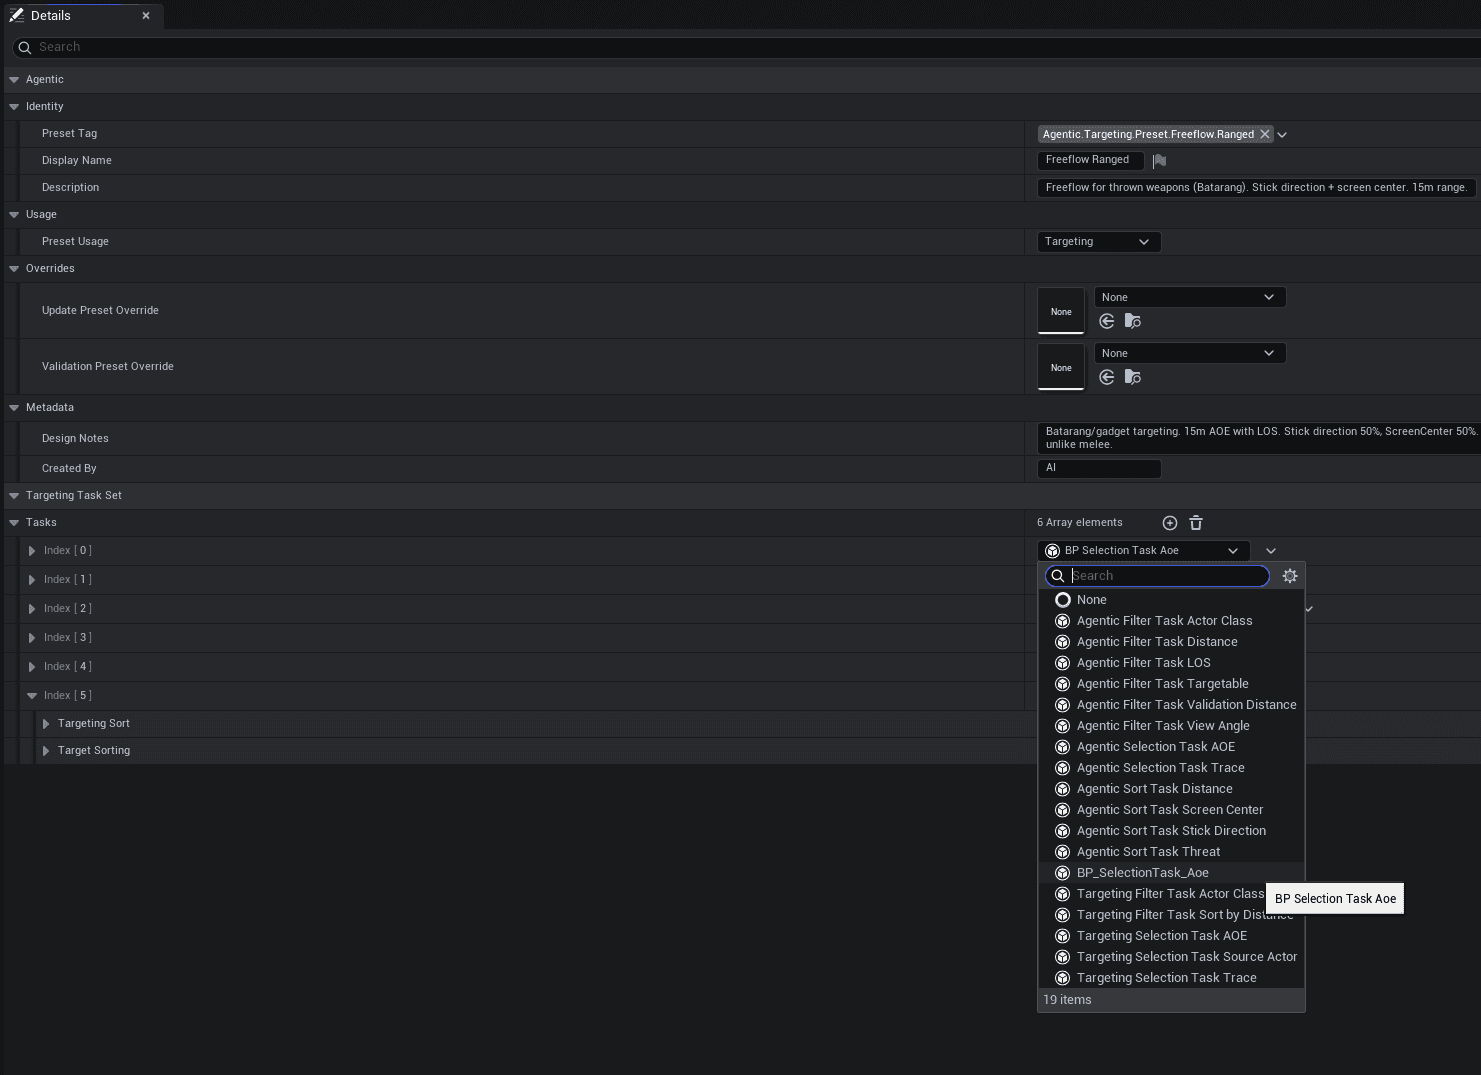Open the Update Preset Override None dropdown
This screenshot has width=1481, height=1075.
[x=1189, y=297]
